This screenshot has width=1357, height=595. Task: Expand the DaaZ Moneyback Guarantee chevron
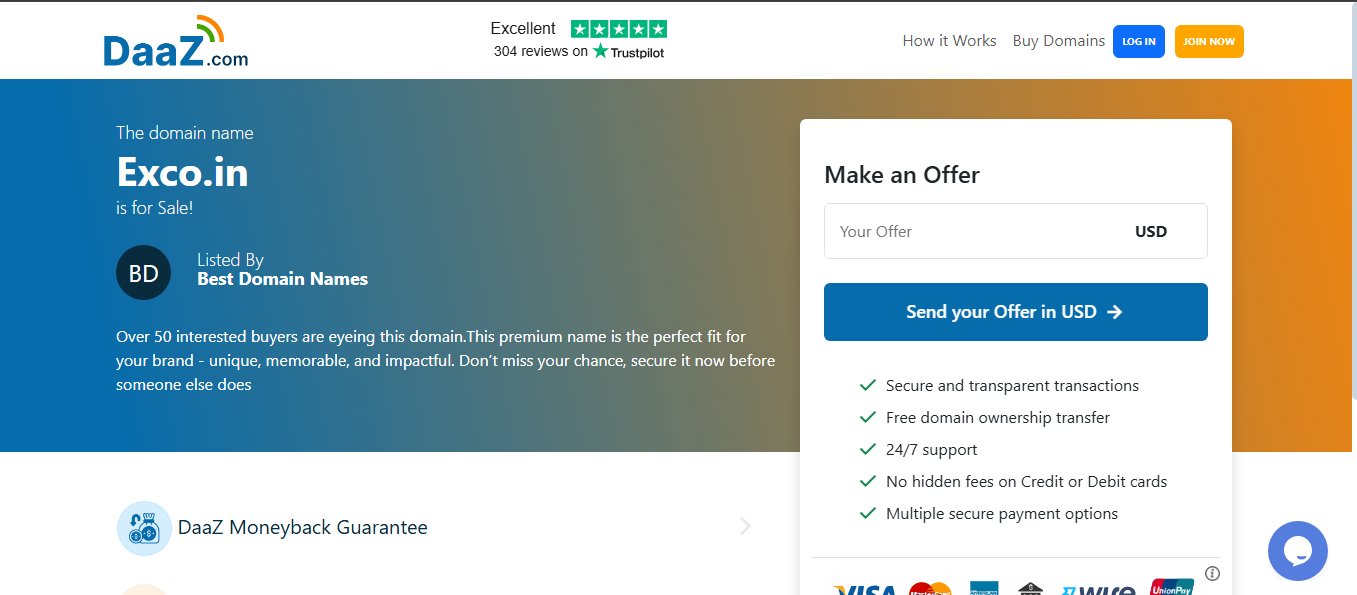[x=745, y=527]
